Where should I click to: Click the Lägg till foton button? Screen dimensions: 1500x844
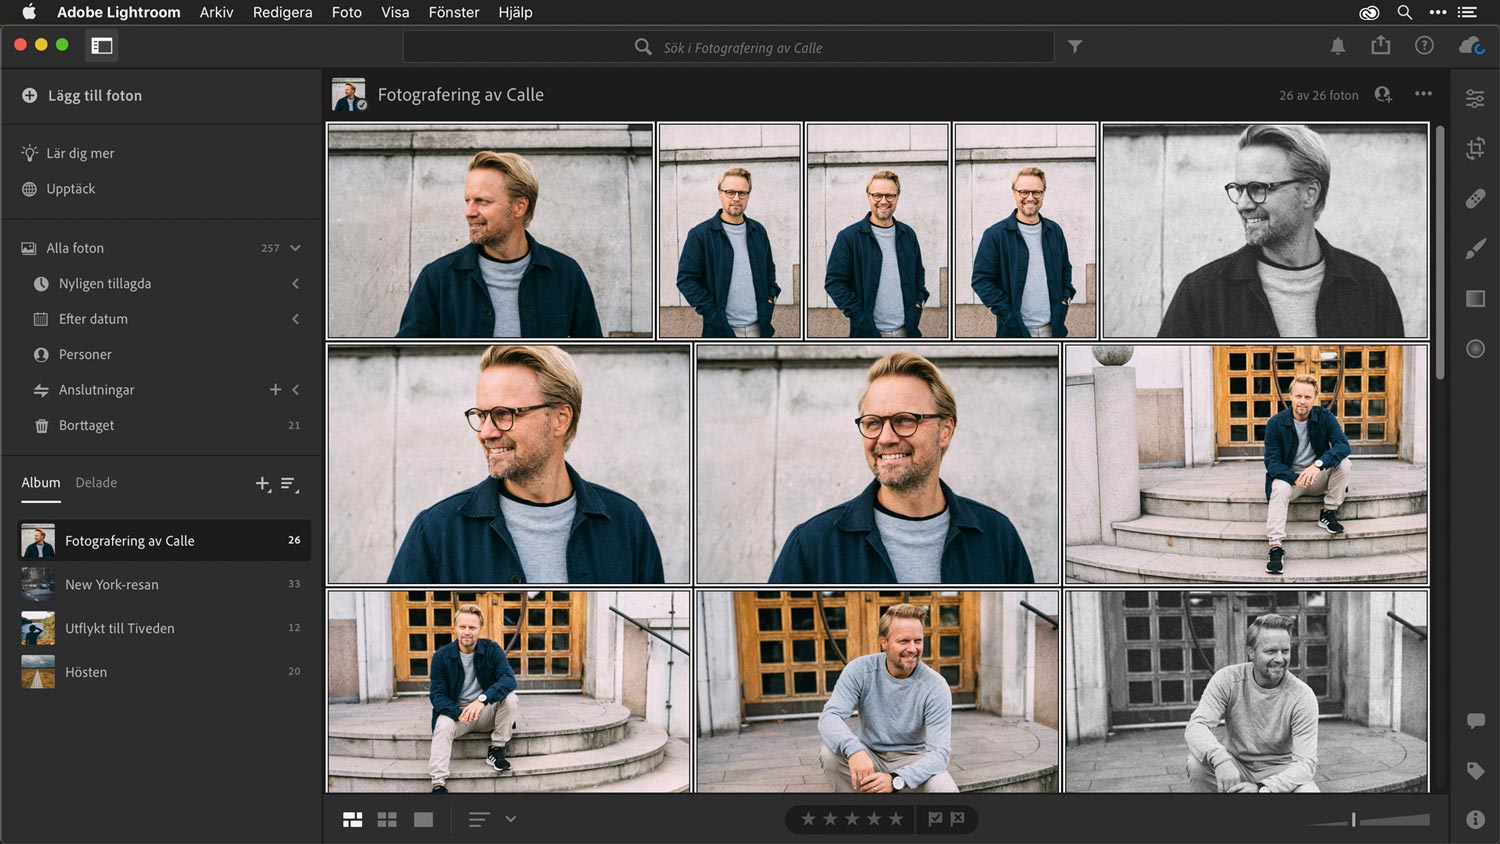tap(80, 95)
